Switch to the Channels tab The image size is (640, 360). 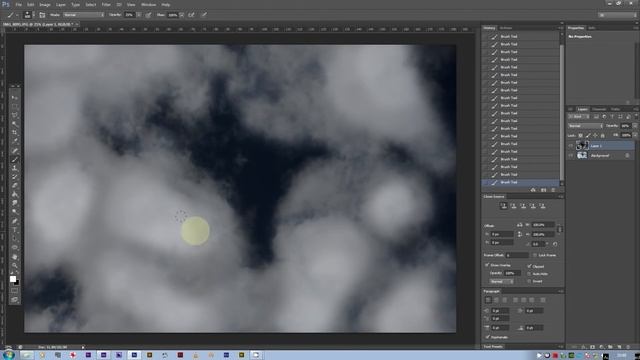pos(599,109)
